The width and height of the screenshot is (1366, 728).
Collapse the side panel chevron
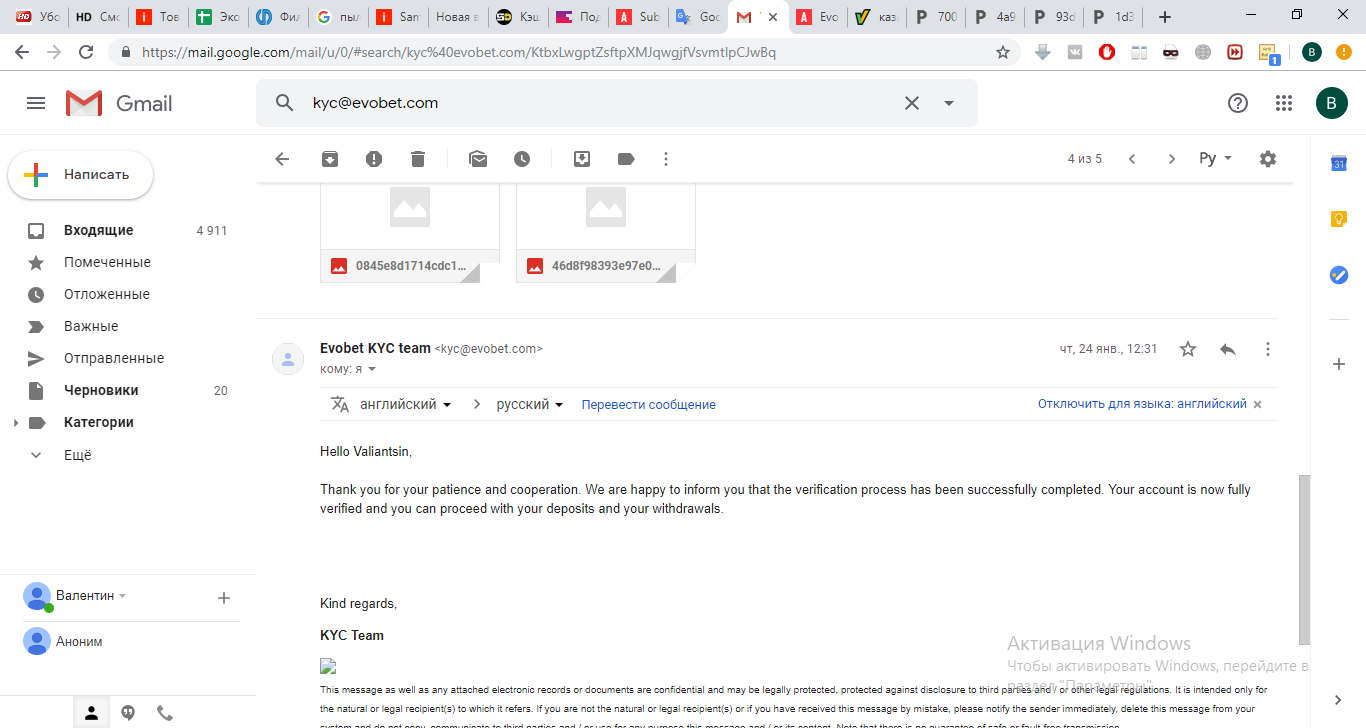pyautogui.click(x=1339, y=700)
